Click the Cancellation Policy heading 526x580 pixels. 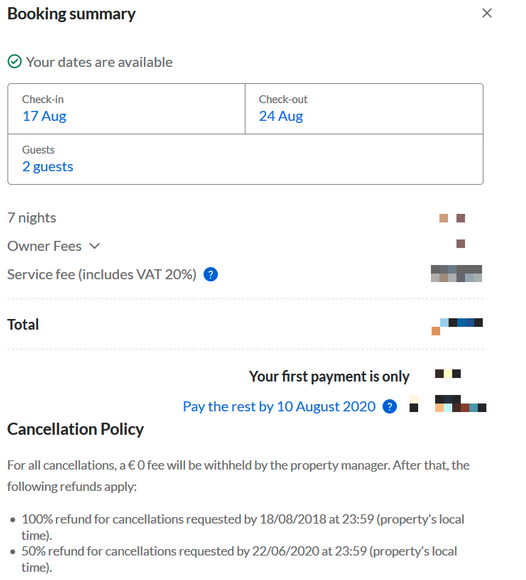(x=75, y=429)
